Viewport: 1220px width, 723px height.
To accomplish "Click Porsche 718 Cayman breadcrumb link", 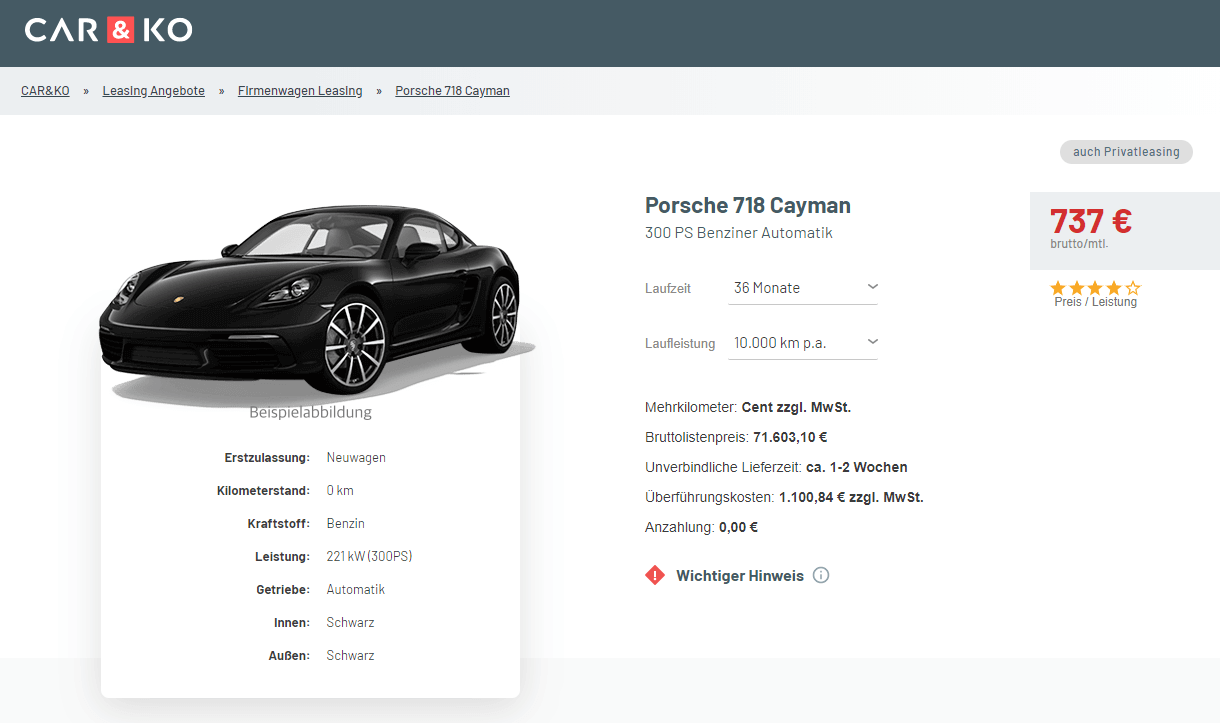I will pos(452,91).
